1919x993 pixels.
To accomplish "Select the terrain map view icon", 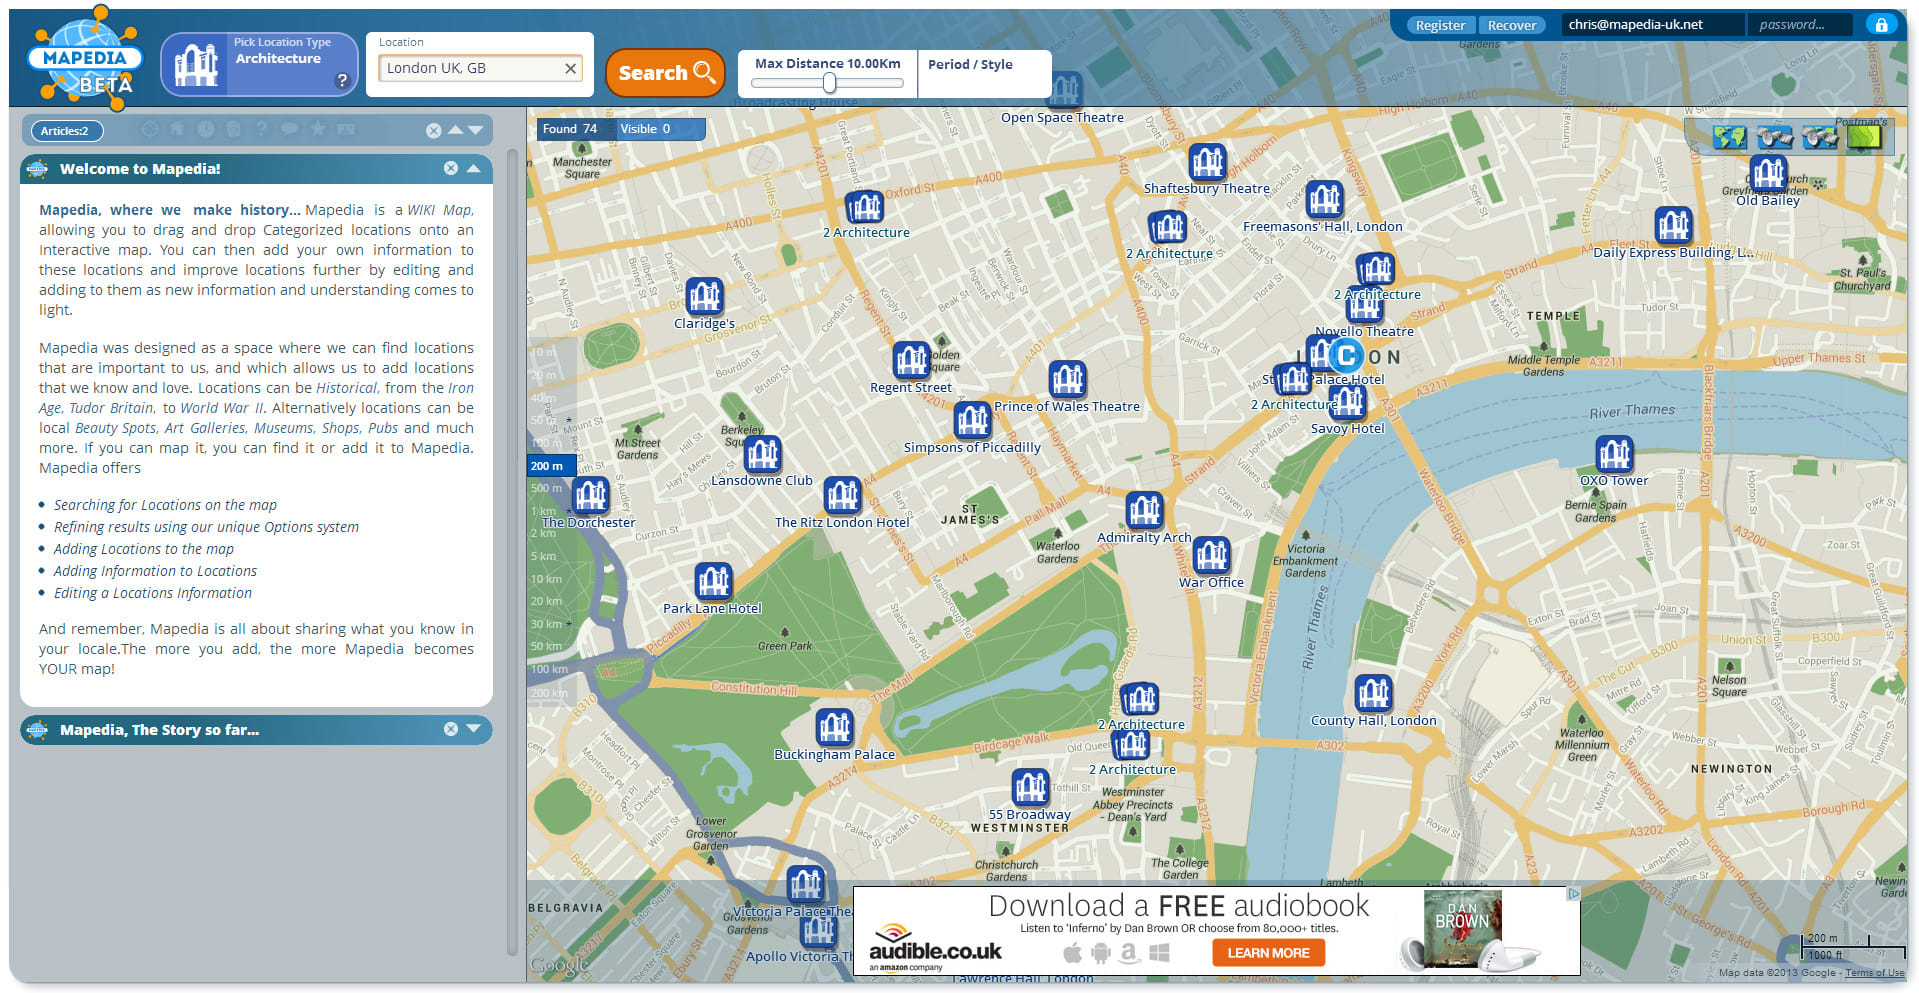I will click(x=1864, y=137).
